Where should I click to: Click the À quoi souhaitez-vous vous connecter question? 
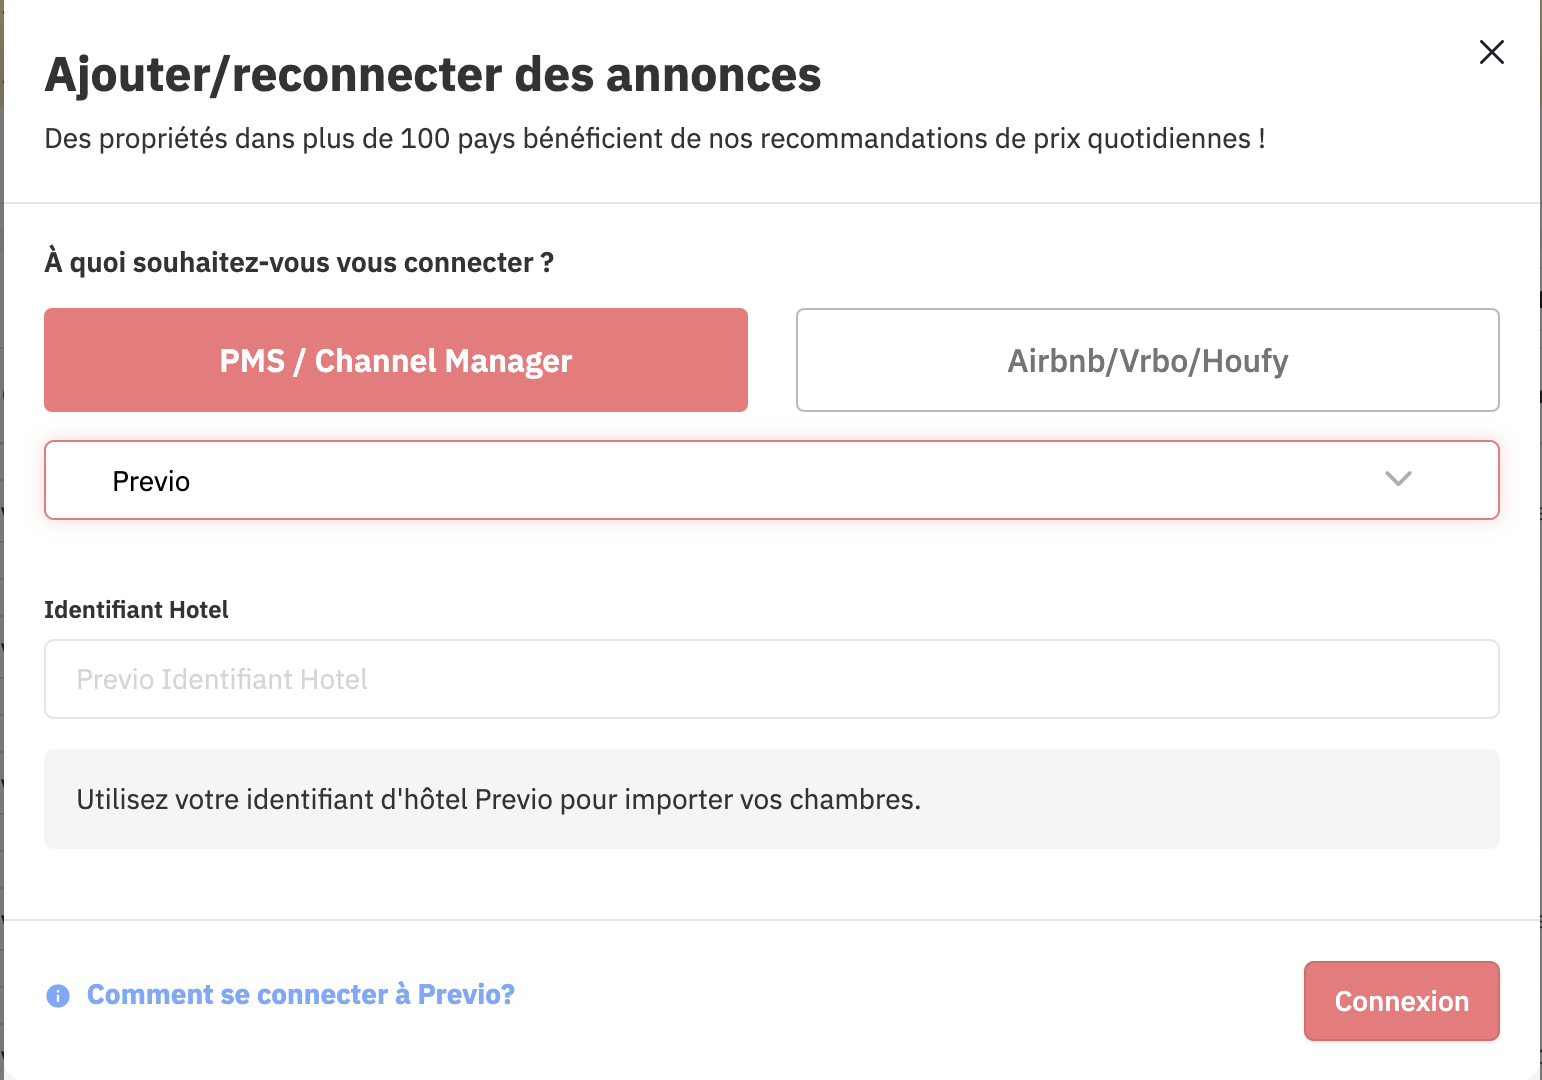click(x=299, y=263)
